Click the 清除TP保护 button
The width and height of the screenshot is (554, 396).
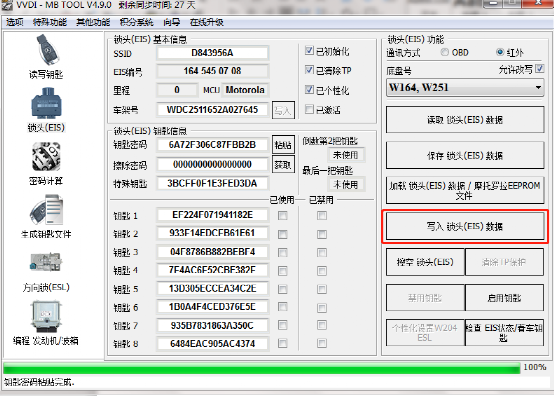tap(504, 262)
